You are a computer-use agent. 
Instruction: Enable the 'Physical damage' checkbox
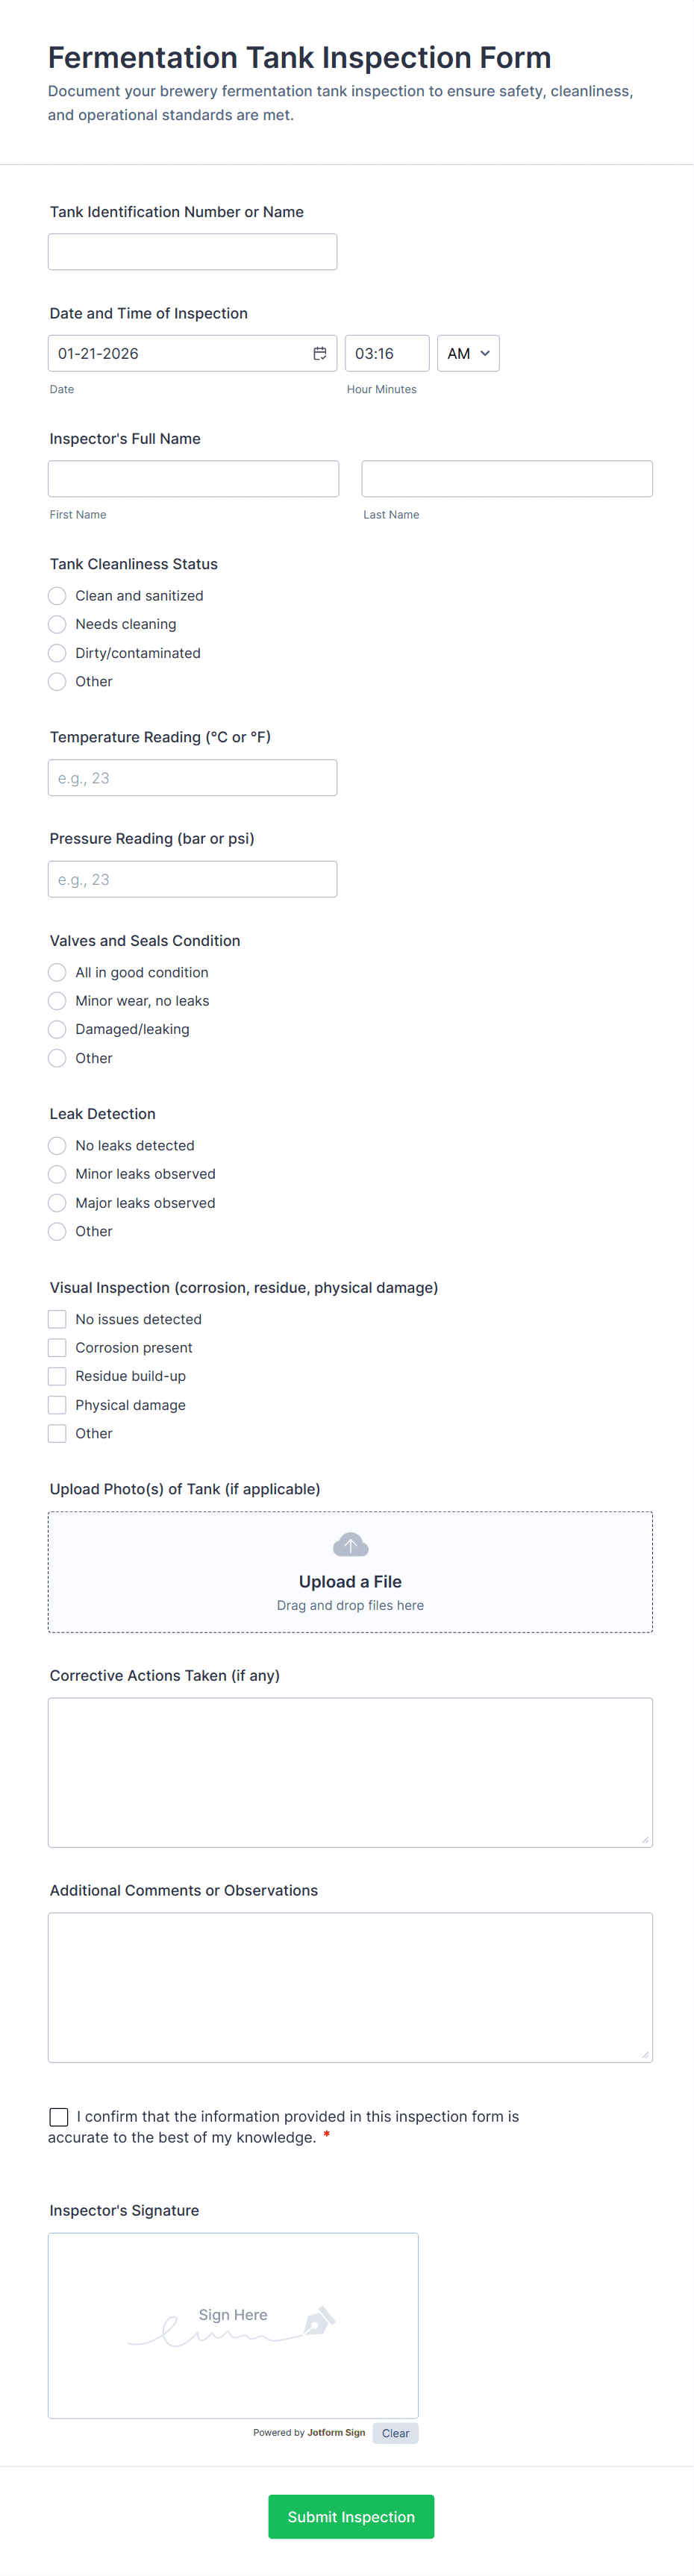[57, 1404]
